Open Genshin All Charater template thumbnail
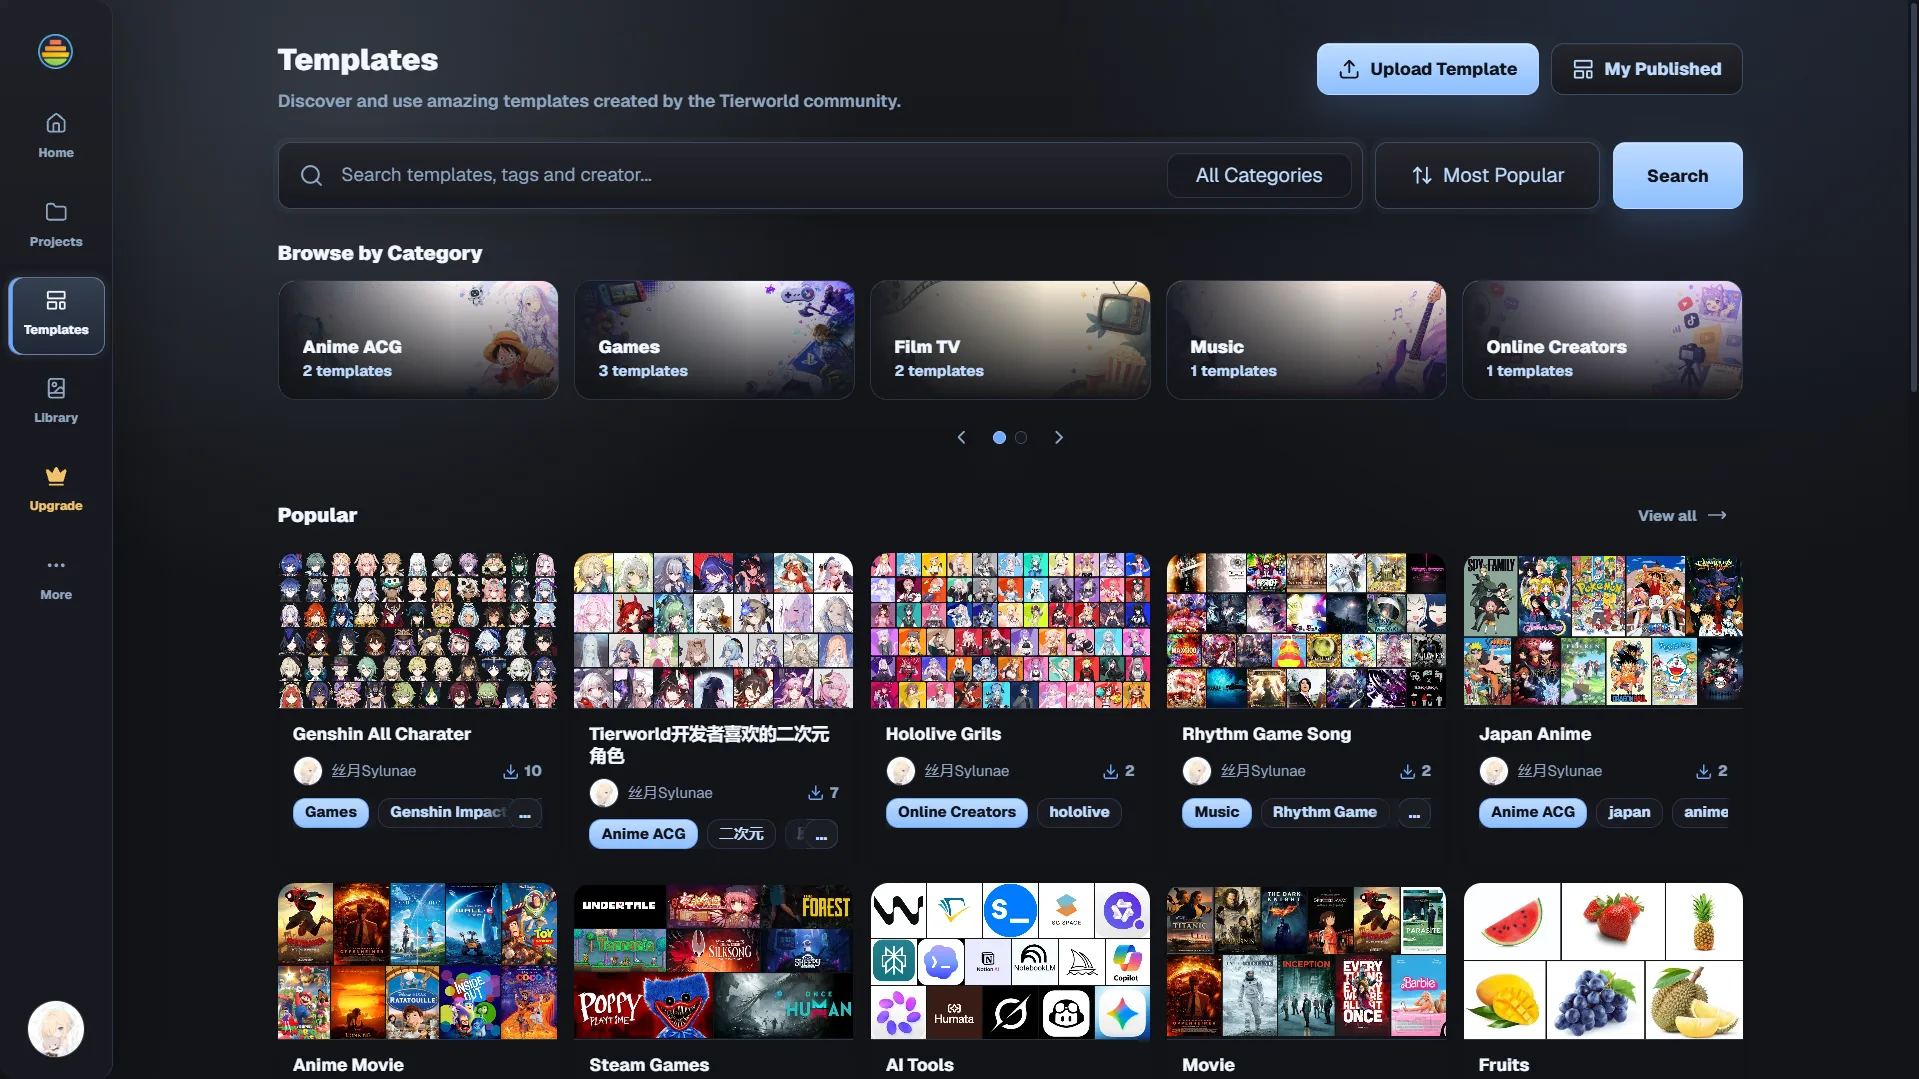This screenshot has height=1079, width=1919. click(418, 630)
